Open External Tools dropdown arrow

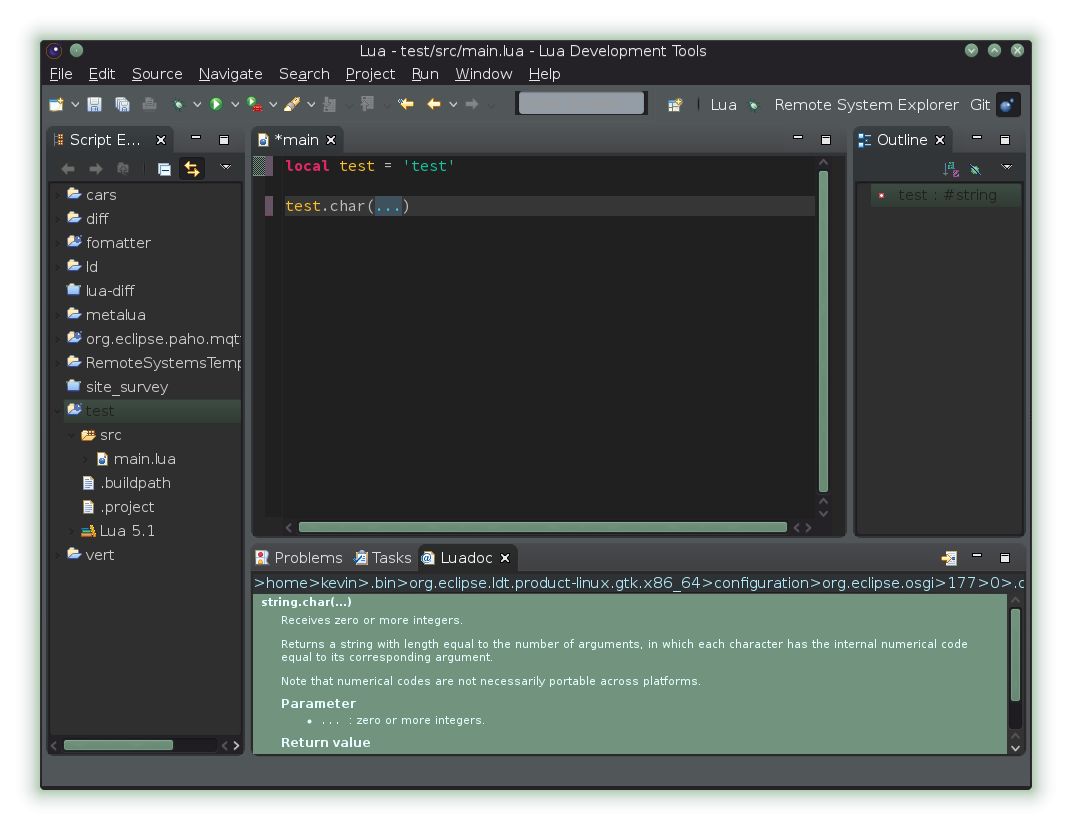[273, 105]
